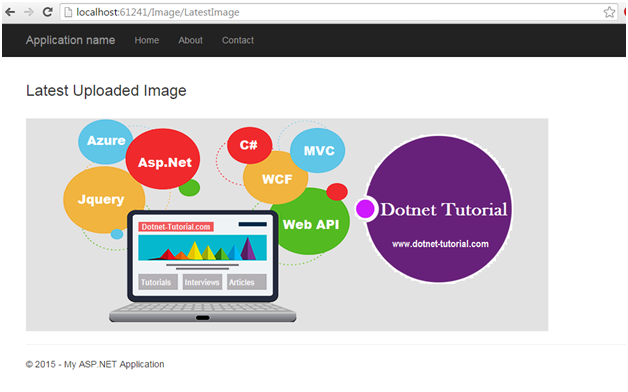
Task: Select the Latest Uploaded Image heading
Action: (x=106, y=91)
